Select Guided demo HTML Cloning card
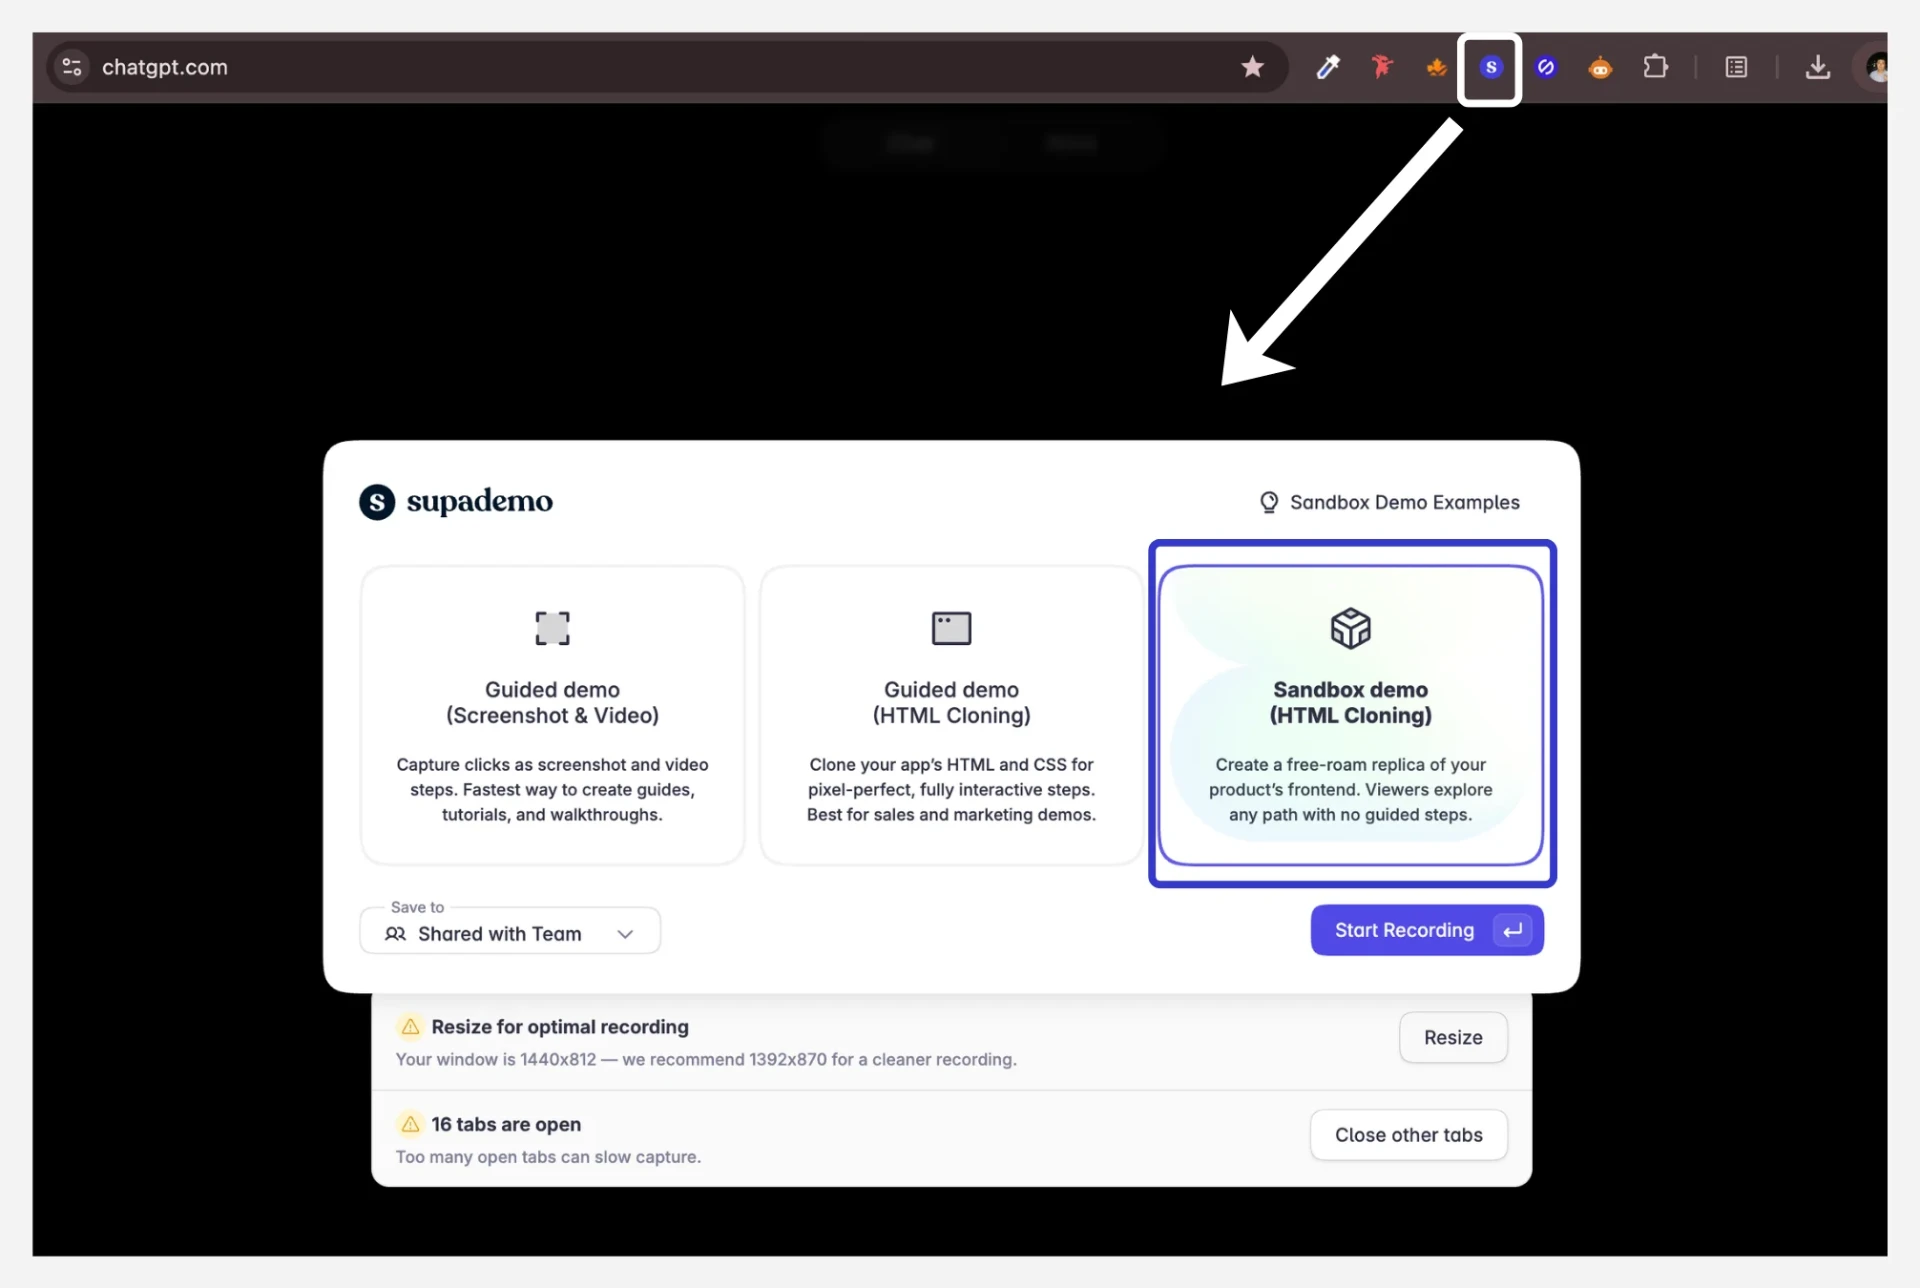 pos(951,715)
